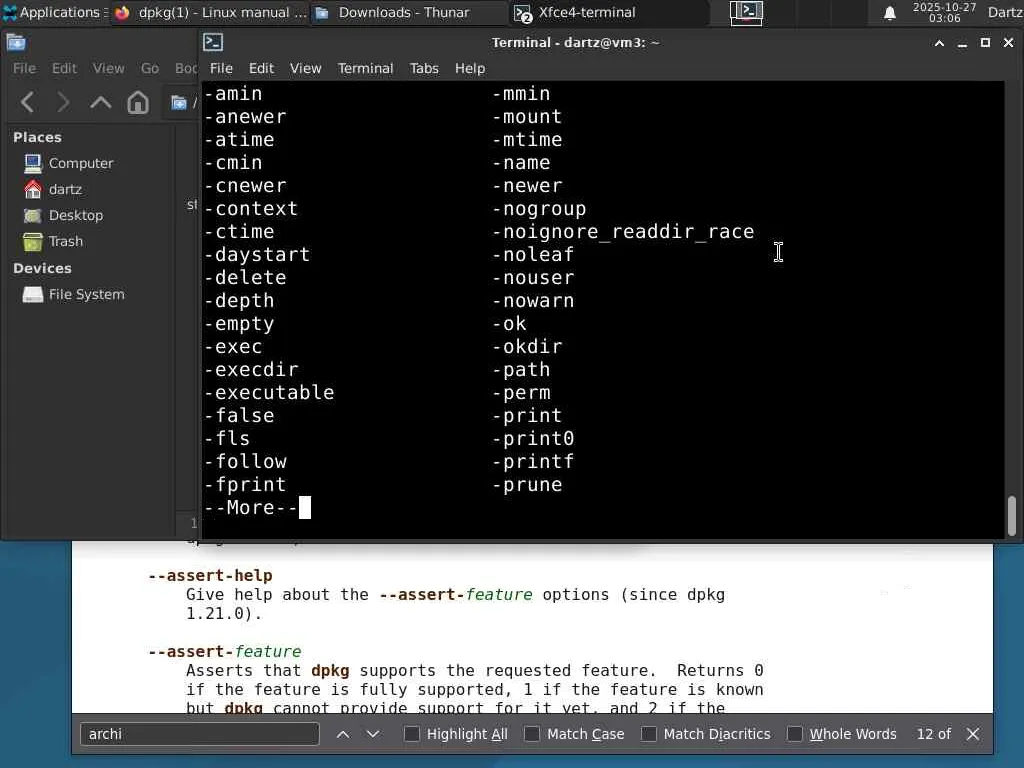Click the terminal scrollbar handle

[x=1012, y=515]
